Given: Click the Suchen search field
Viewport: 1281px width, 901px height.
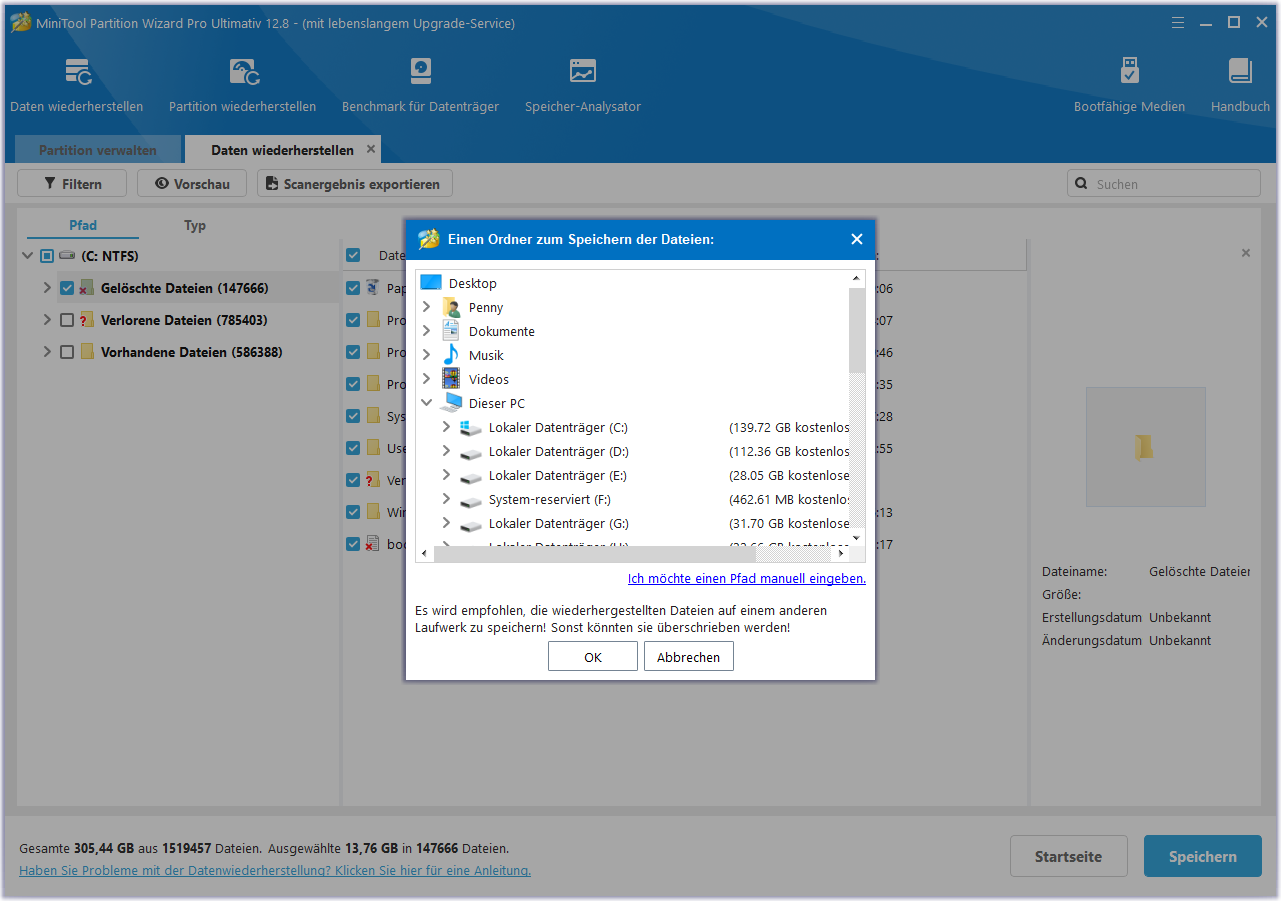Looking at the screenshot, I should (1164, 184).
